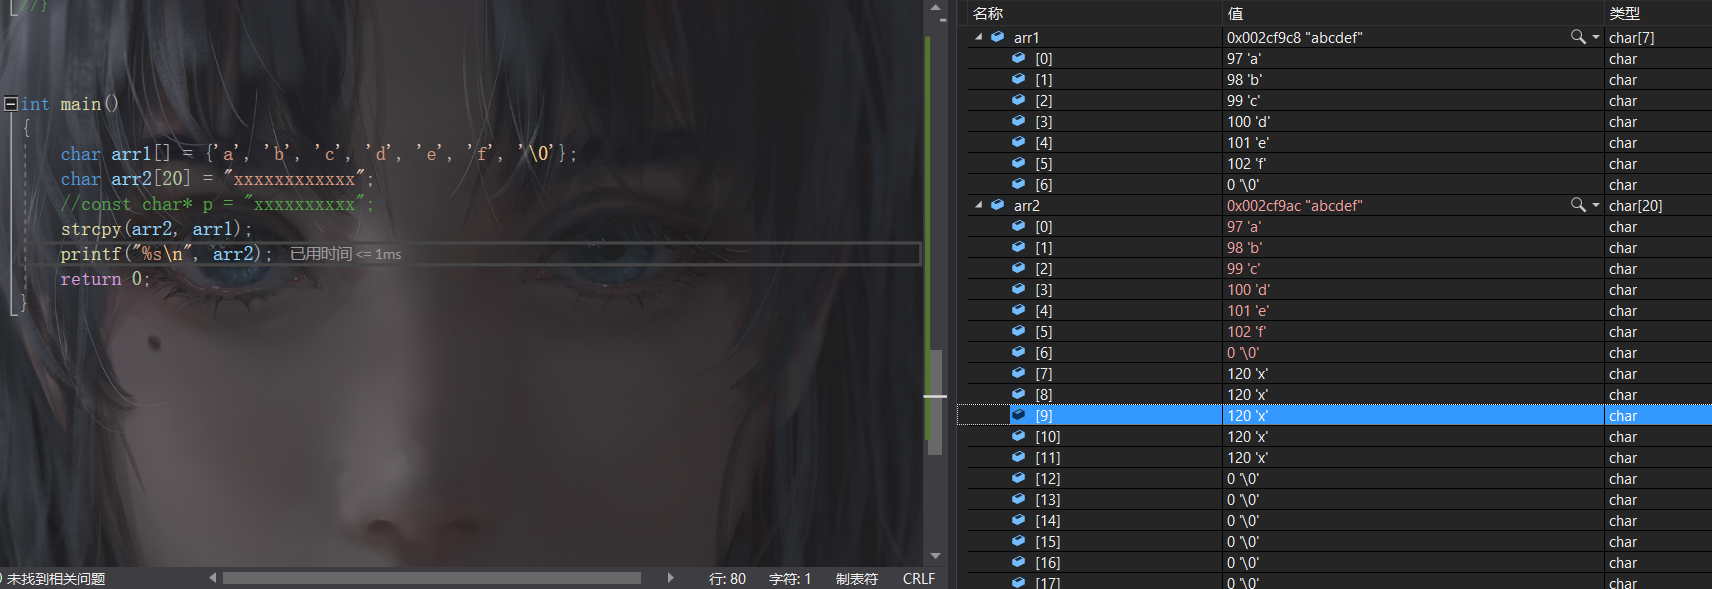Click the char[7] type cell
1712x589 pixels.
[x=1631, y=37]
